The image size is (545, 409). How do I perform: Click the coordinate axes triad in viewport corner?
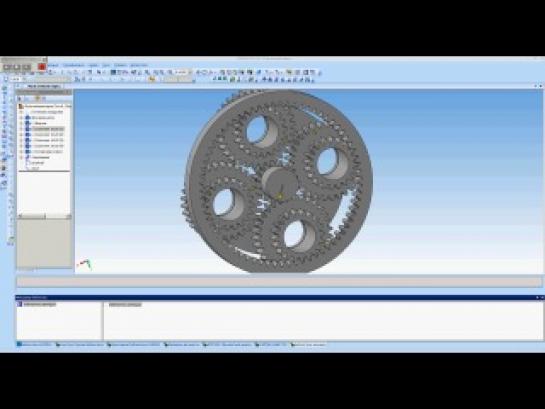tap(85, 264)
